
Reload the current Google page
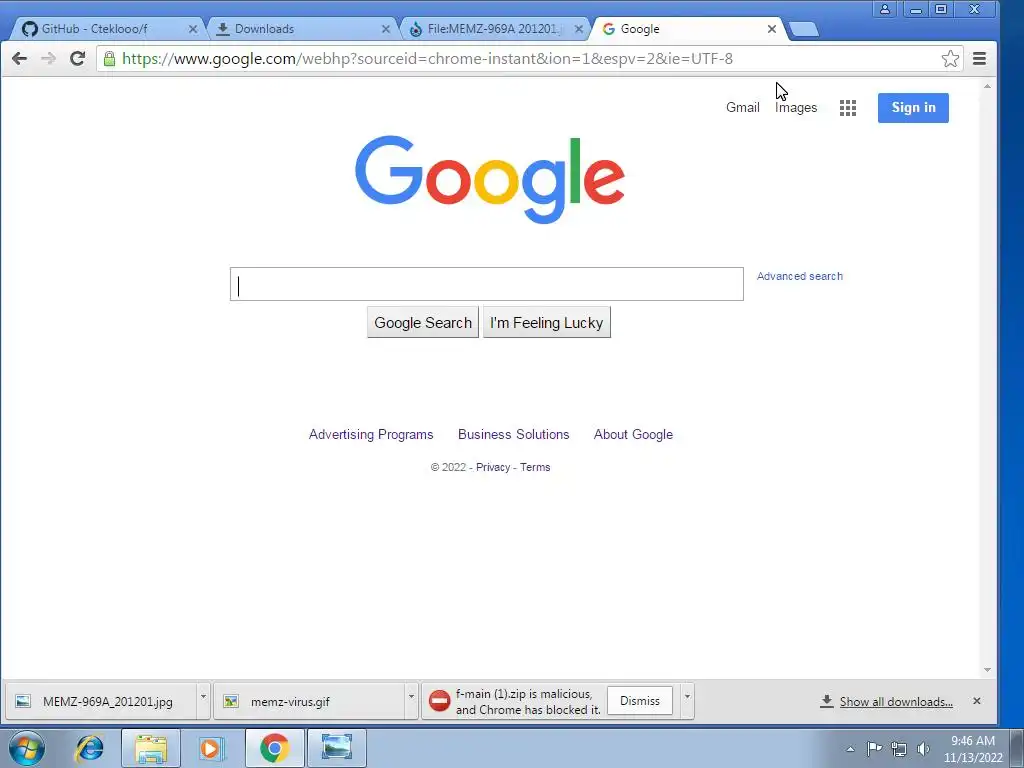(x=78, y=59)
